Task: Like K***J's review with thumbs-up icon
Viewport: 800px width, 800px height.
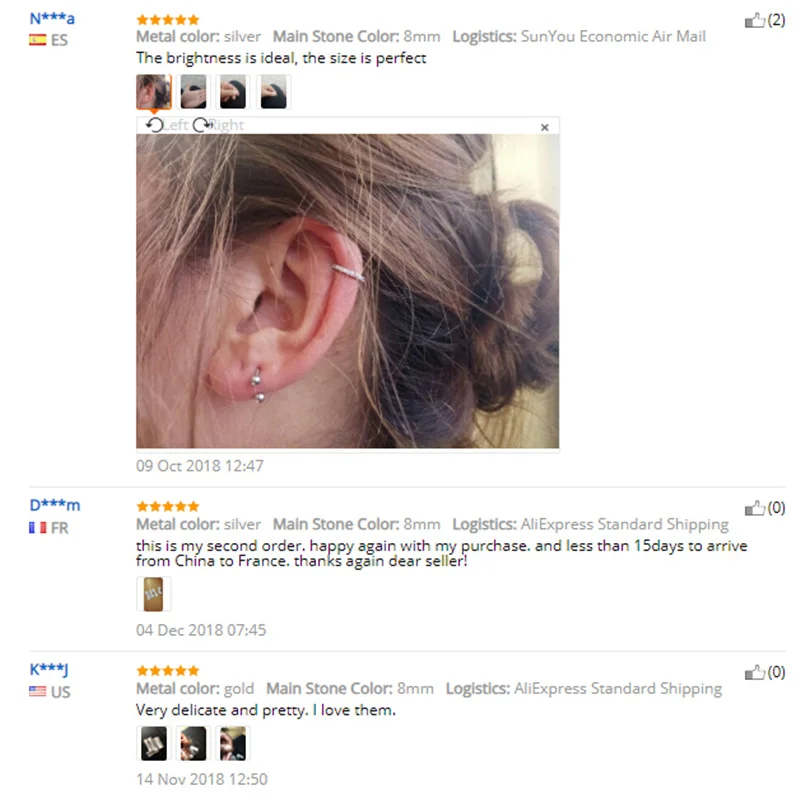Action: [x=755, y=672]
